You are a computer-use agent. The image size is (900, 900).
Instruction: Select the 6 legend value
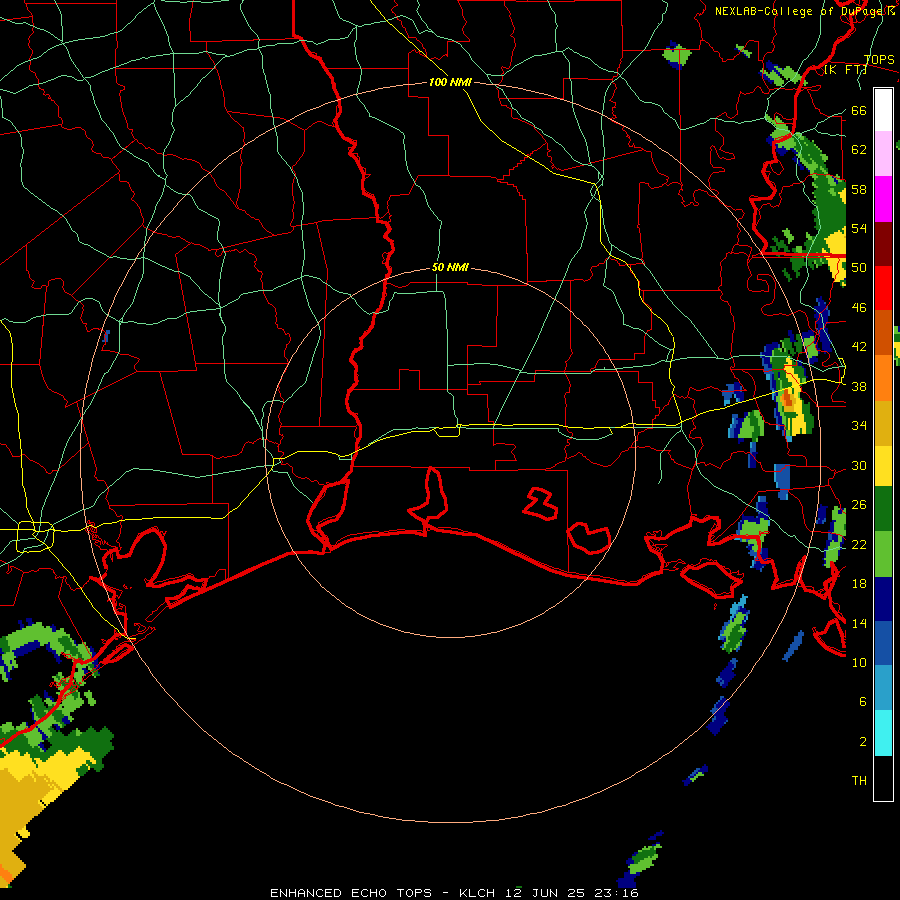[863, 702]
